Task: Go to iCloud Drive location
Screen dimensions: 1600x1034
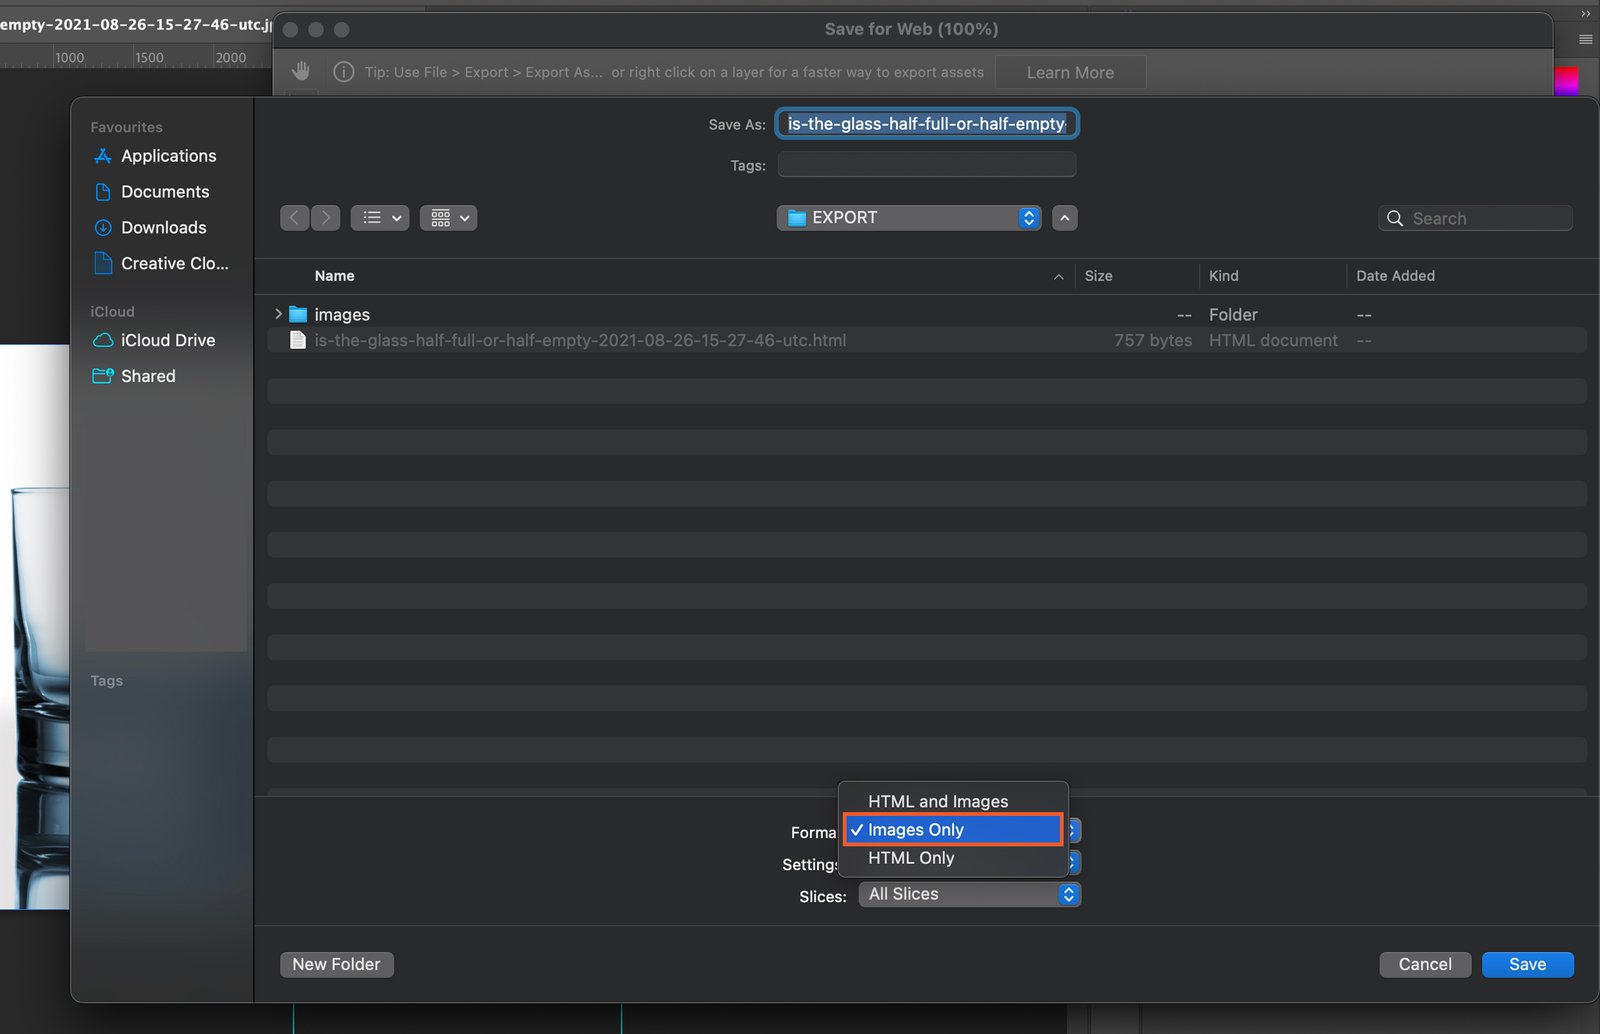Action: 167,340
